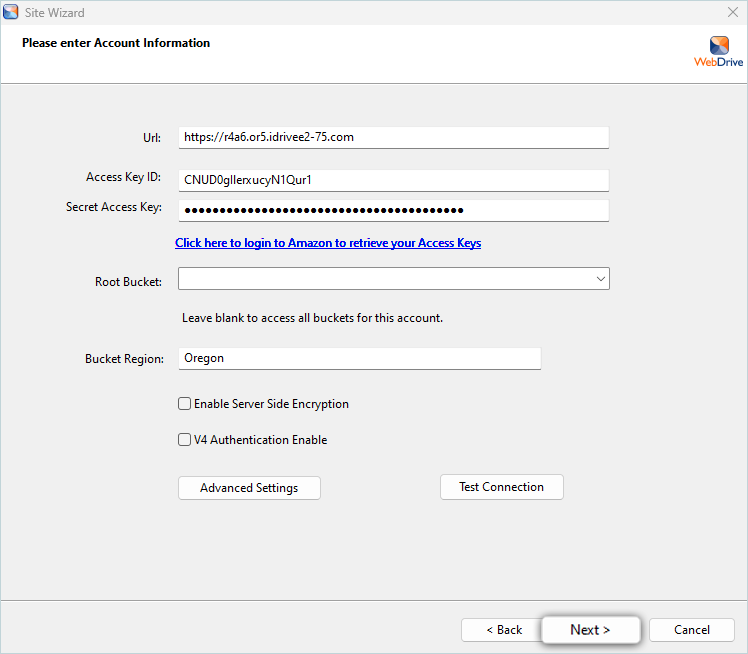Focus the Url input field
Screen dimensions: 748x654
tap(393, 137)
